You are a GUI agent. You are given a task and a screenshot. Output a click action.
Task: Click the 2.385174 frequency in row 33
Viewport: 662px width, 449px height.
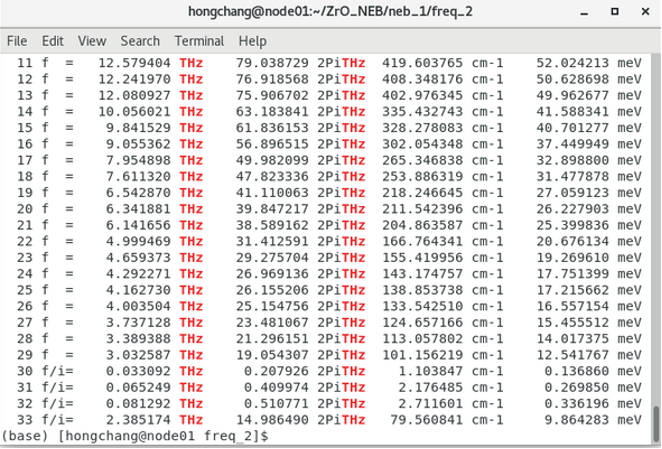coord(136,420)
